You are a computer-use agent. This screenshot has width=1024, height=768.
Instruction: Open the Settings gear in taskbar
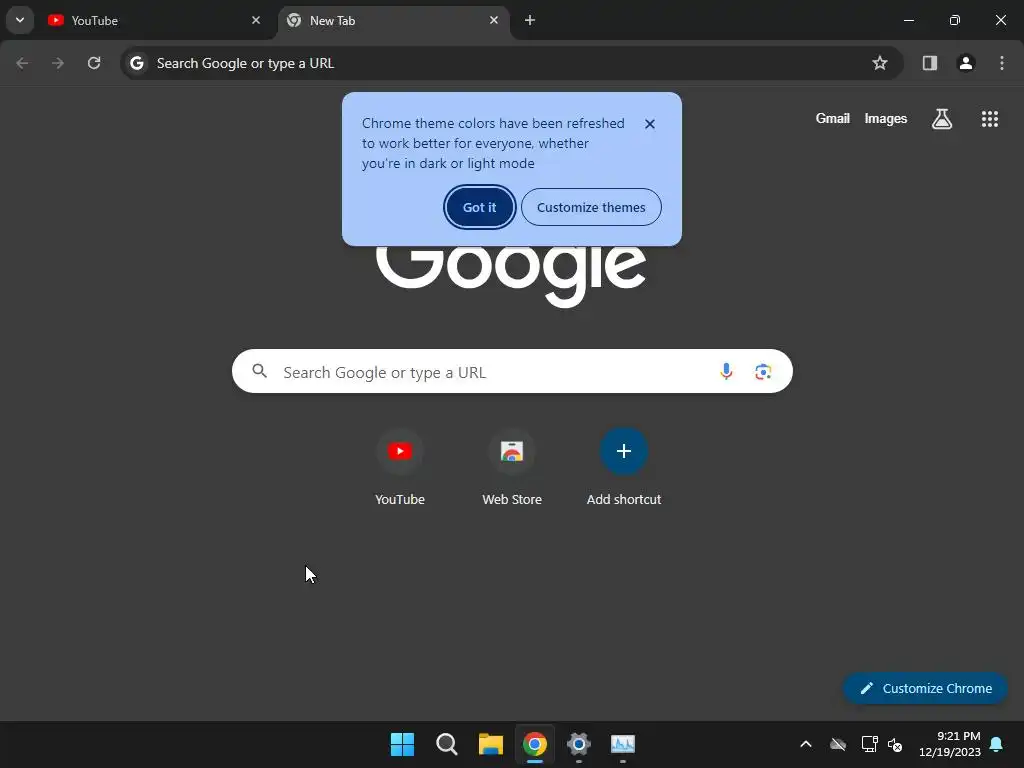[579, 744]
